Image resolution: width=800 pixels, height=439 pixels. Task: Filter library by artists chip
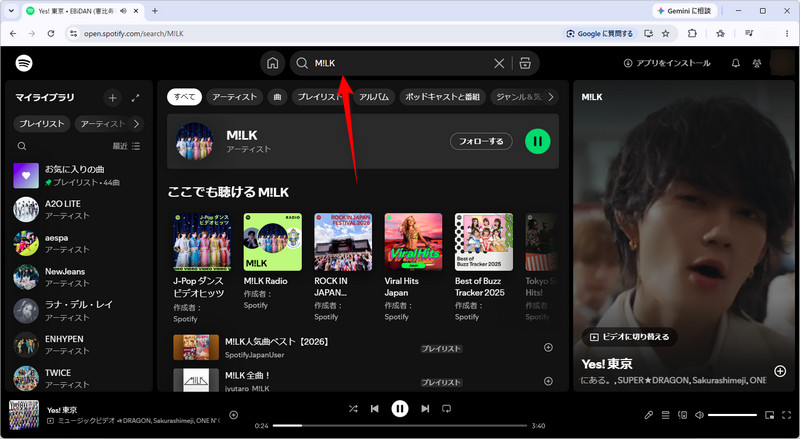pyautogui.click(x=102, y=124)
